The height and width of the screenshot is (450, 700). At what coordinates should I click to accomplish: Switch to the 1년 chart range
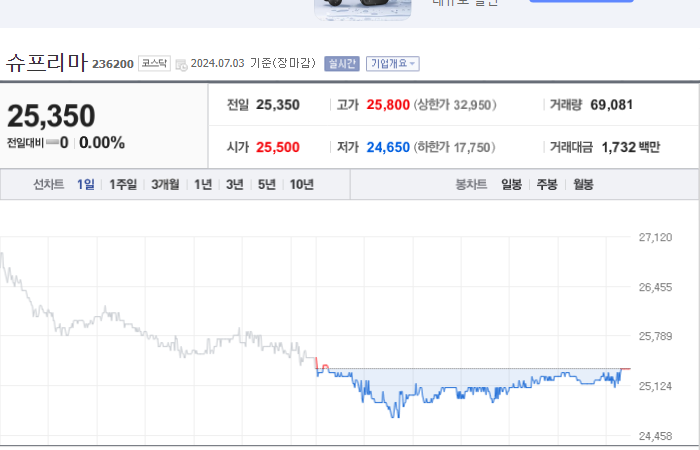tap(203, 184)
